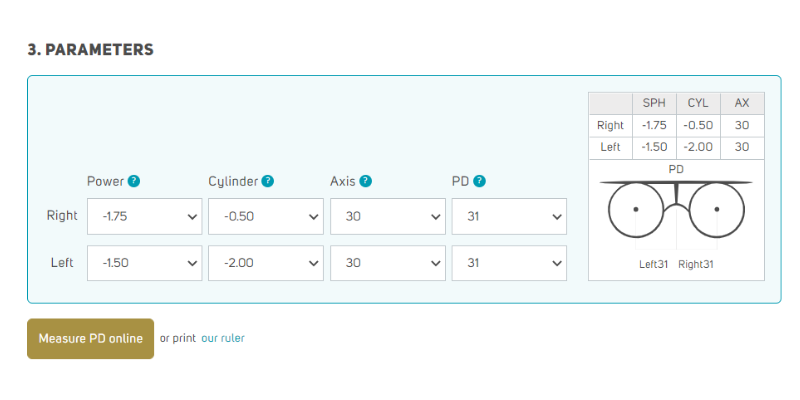Open the Left eye Axis dropdown
The image size is (800, 400).
(388, 263)
